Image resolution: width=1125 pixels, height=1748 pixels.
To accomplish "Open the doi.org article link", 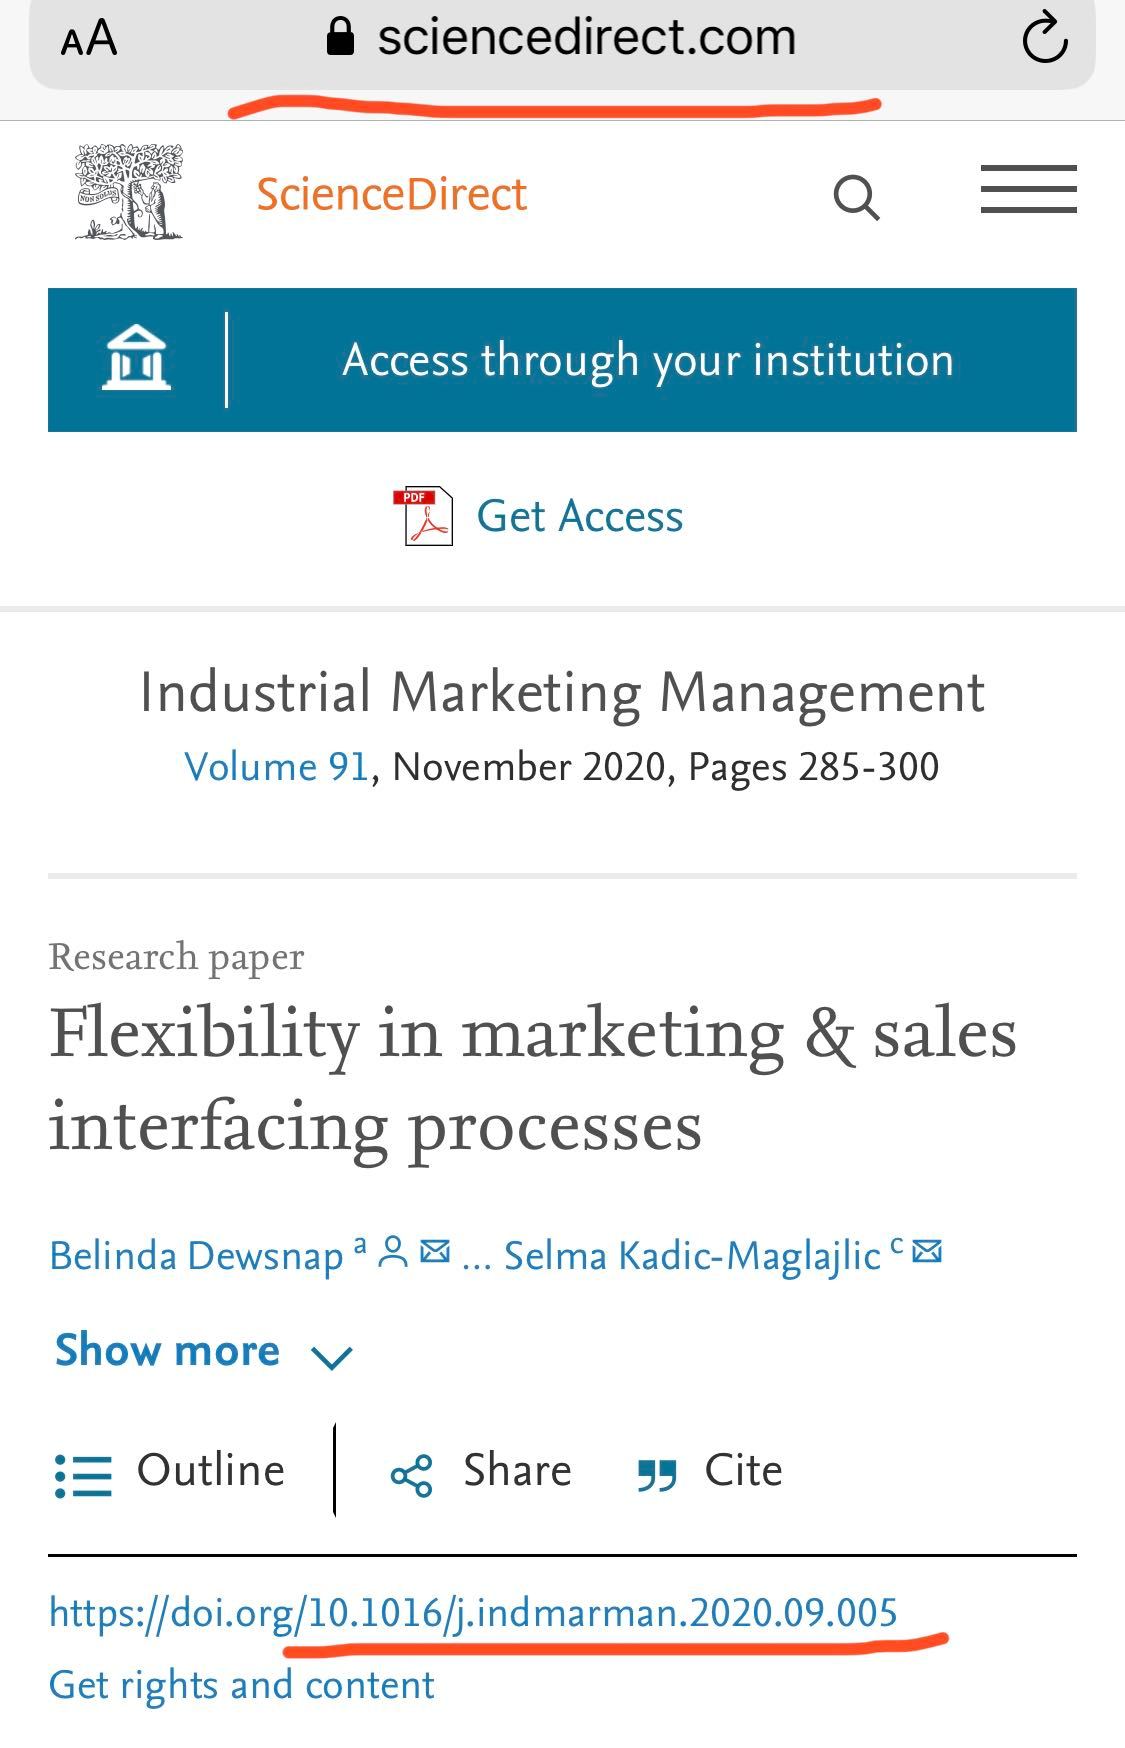I will [x=473, y=1612].
